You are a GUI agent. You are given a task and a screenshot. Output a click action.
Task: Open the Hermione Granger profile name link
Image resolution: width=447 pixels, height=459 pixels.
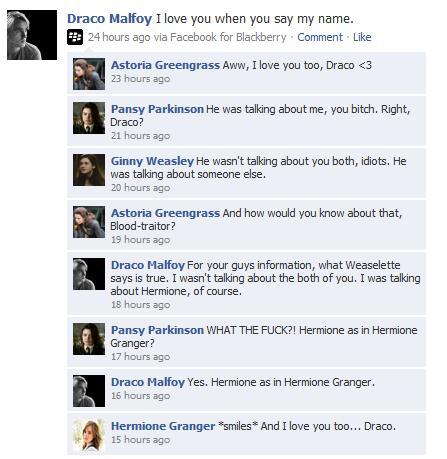(163, 426)
